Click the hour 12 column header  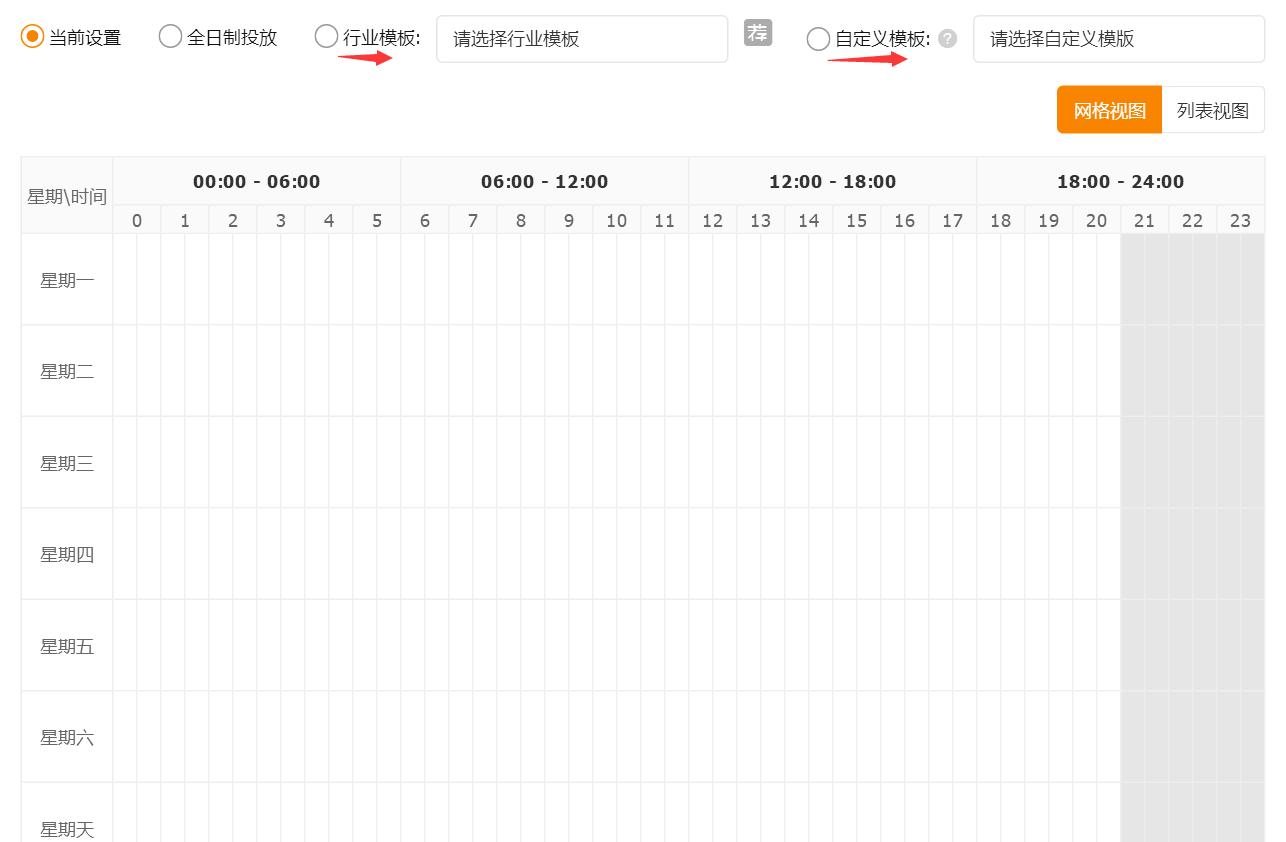click(x=713, y=219)
